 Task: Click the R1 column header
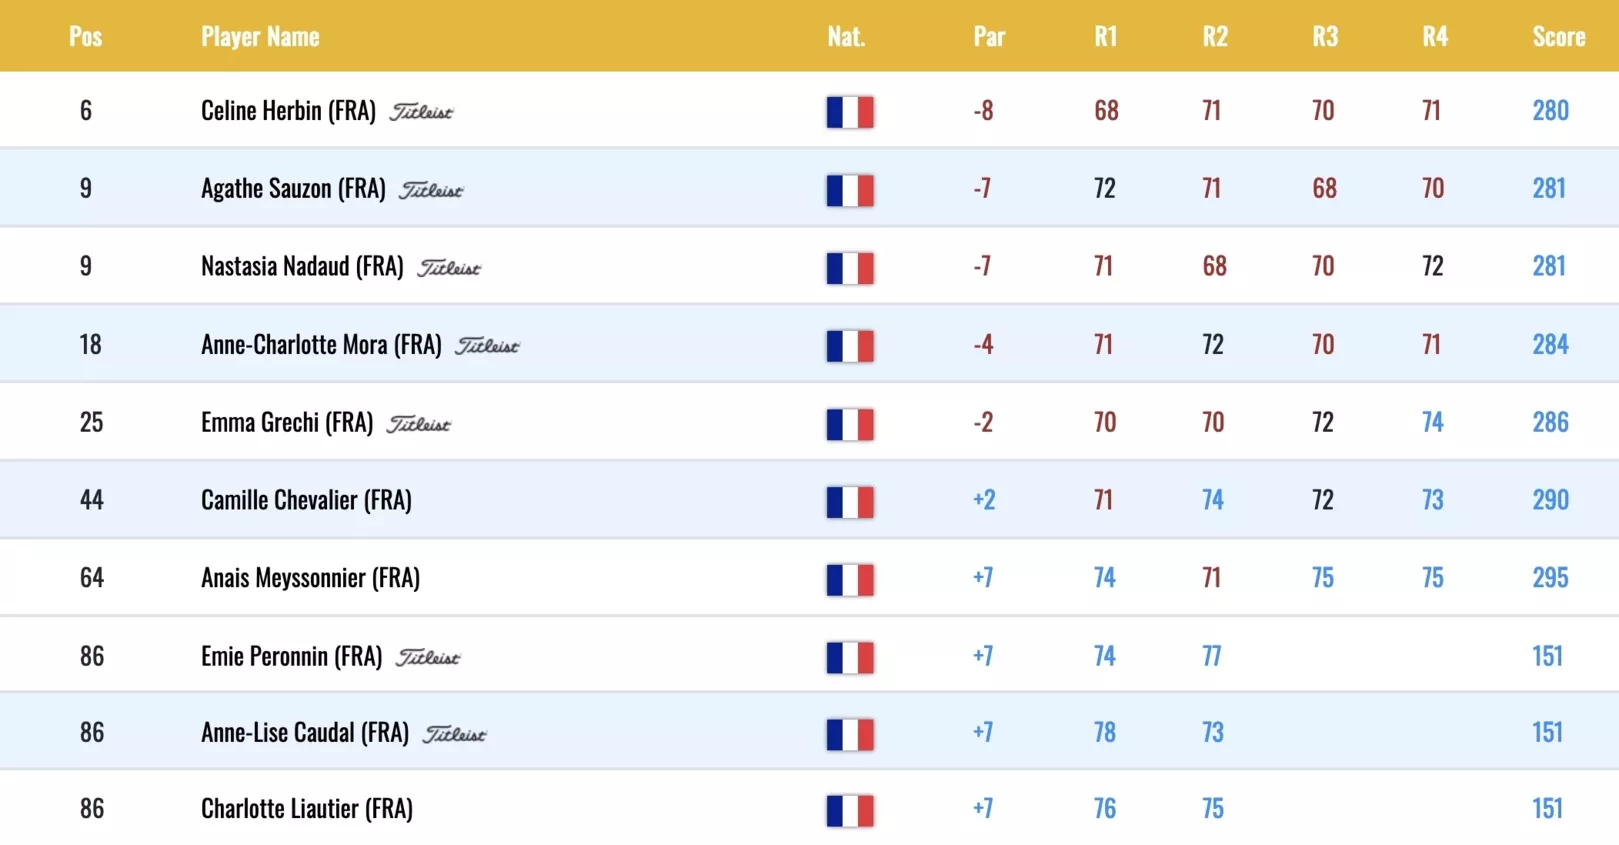click(x=1105, y=37)
